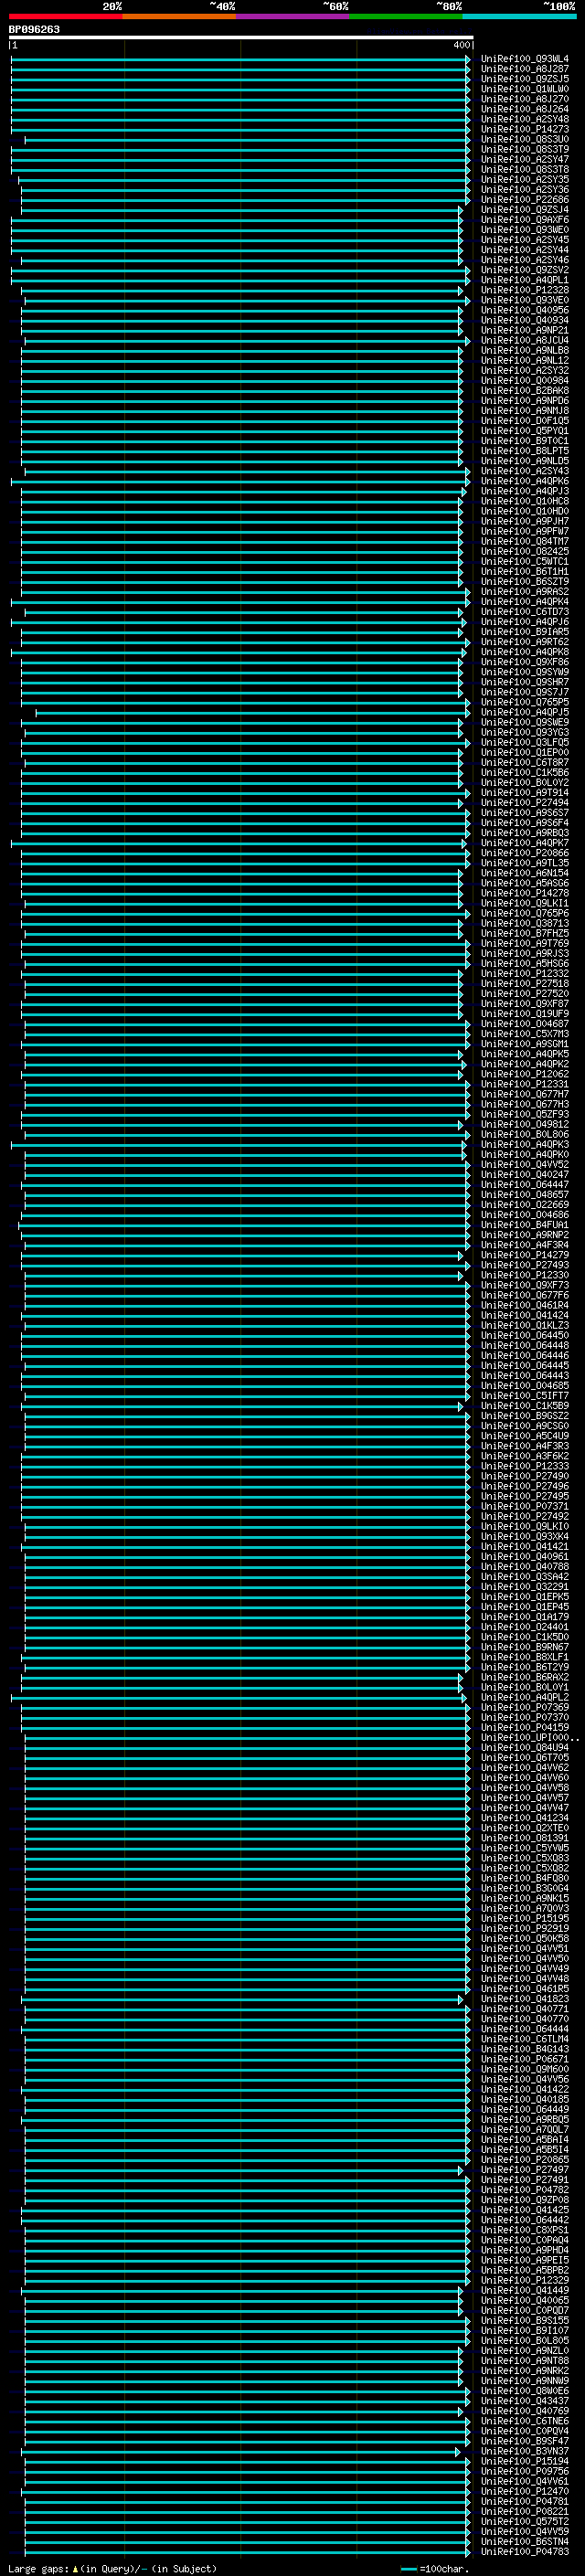Select hit label UniRef100_Q40247
The width and height of the screenshot is (585, 2576).
point(525,1175)
